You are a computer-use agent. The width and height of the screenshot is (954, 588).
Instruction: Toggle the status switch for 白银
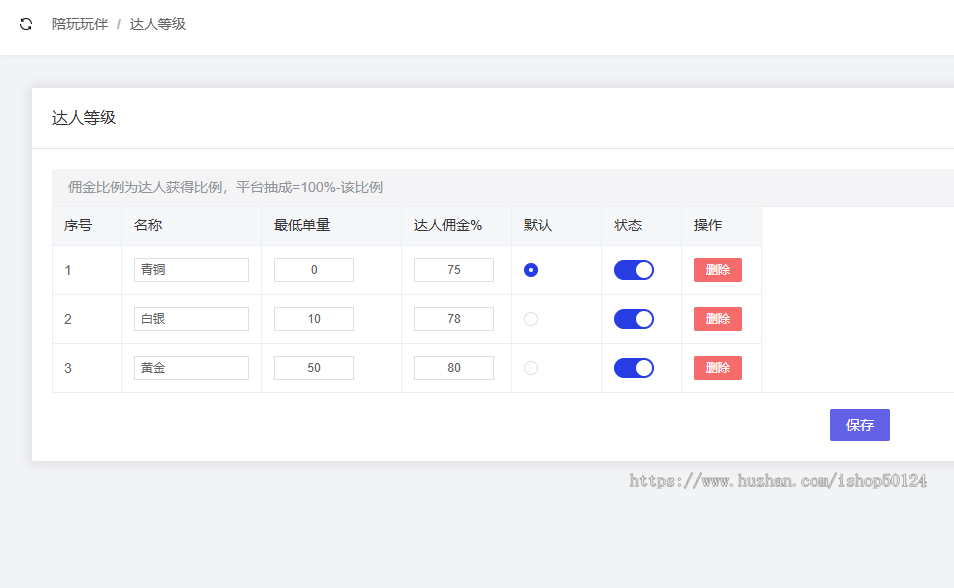point(633,319)
